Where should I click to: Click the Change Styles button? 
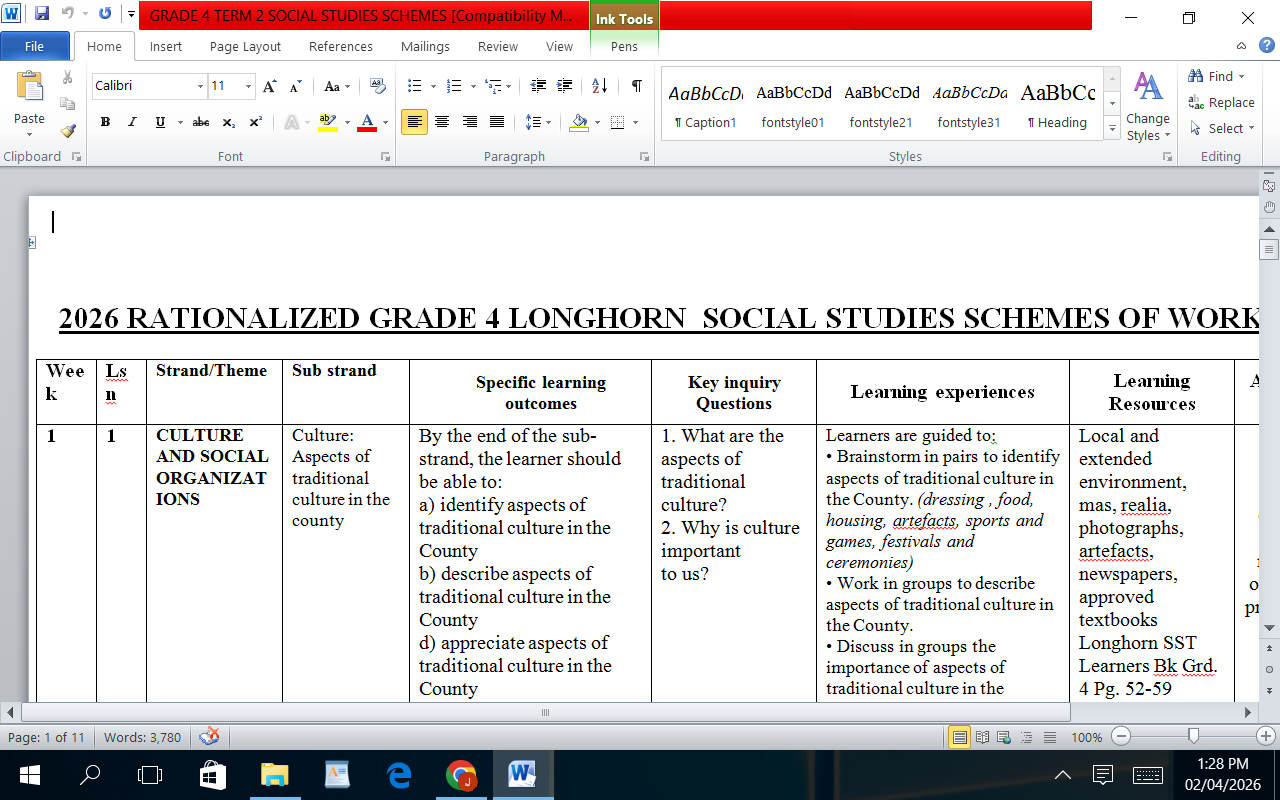[x=1147, y=107]
